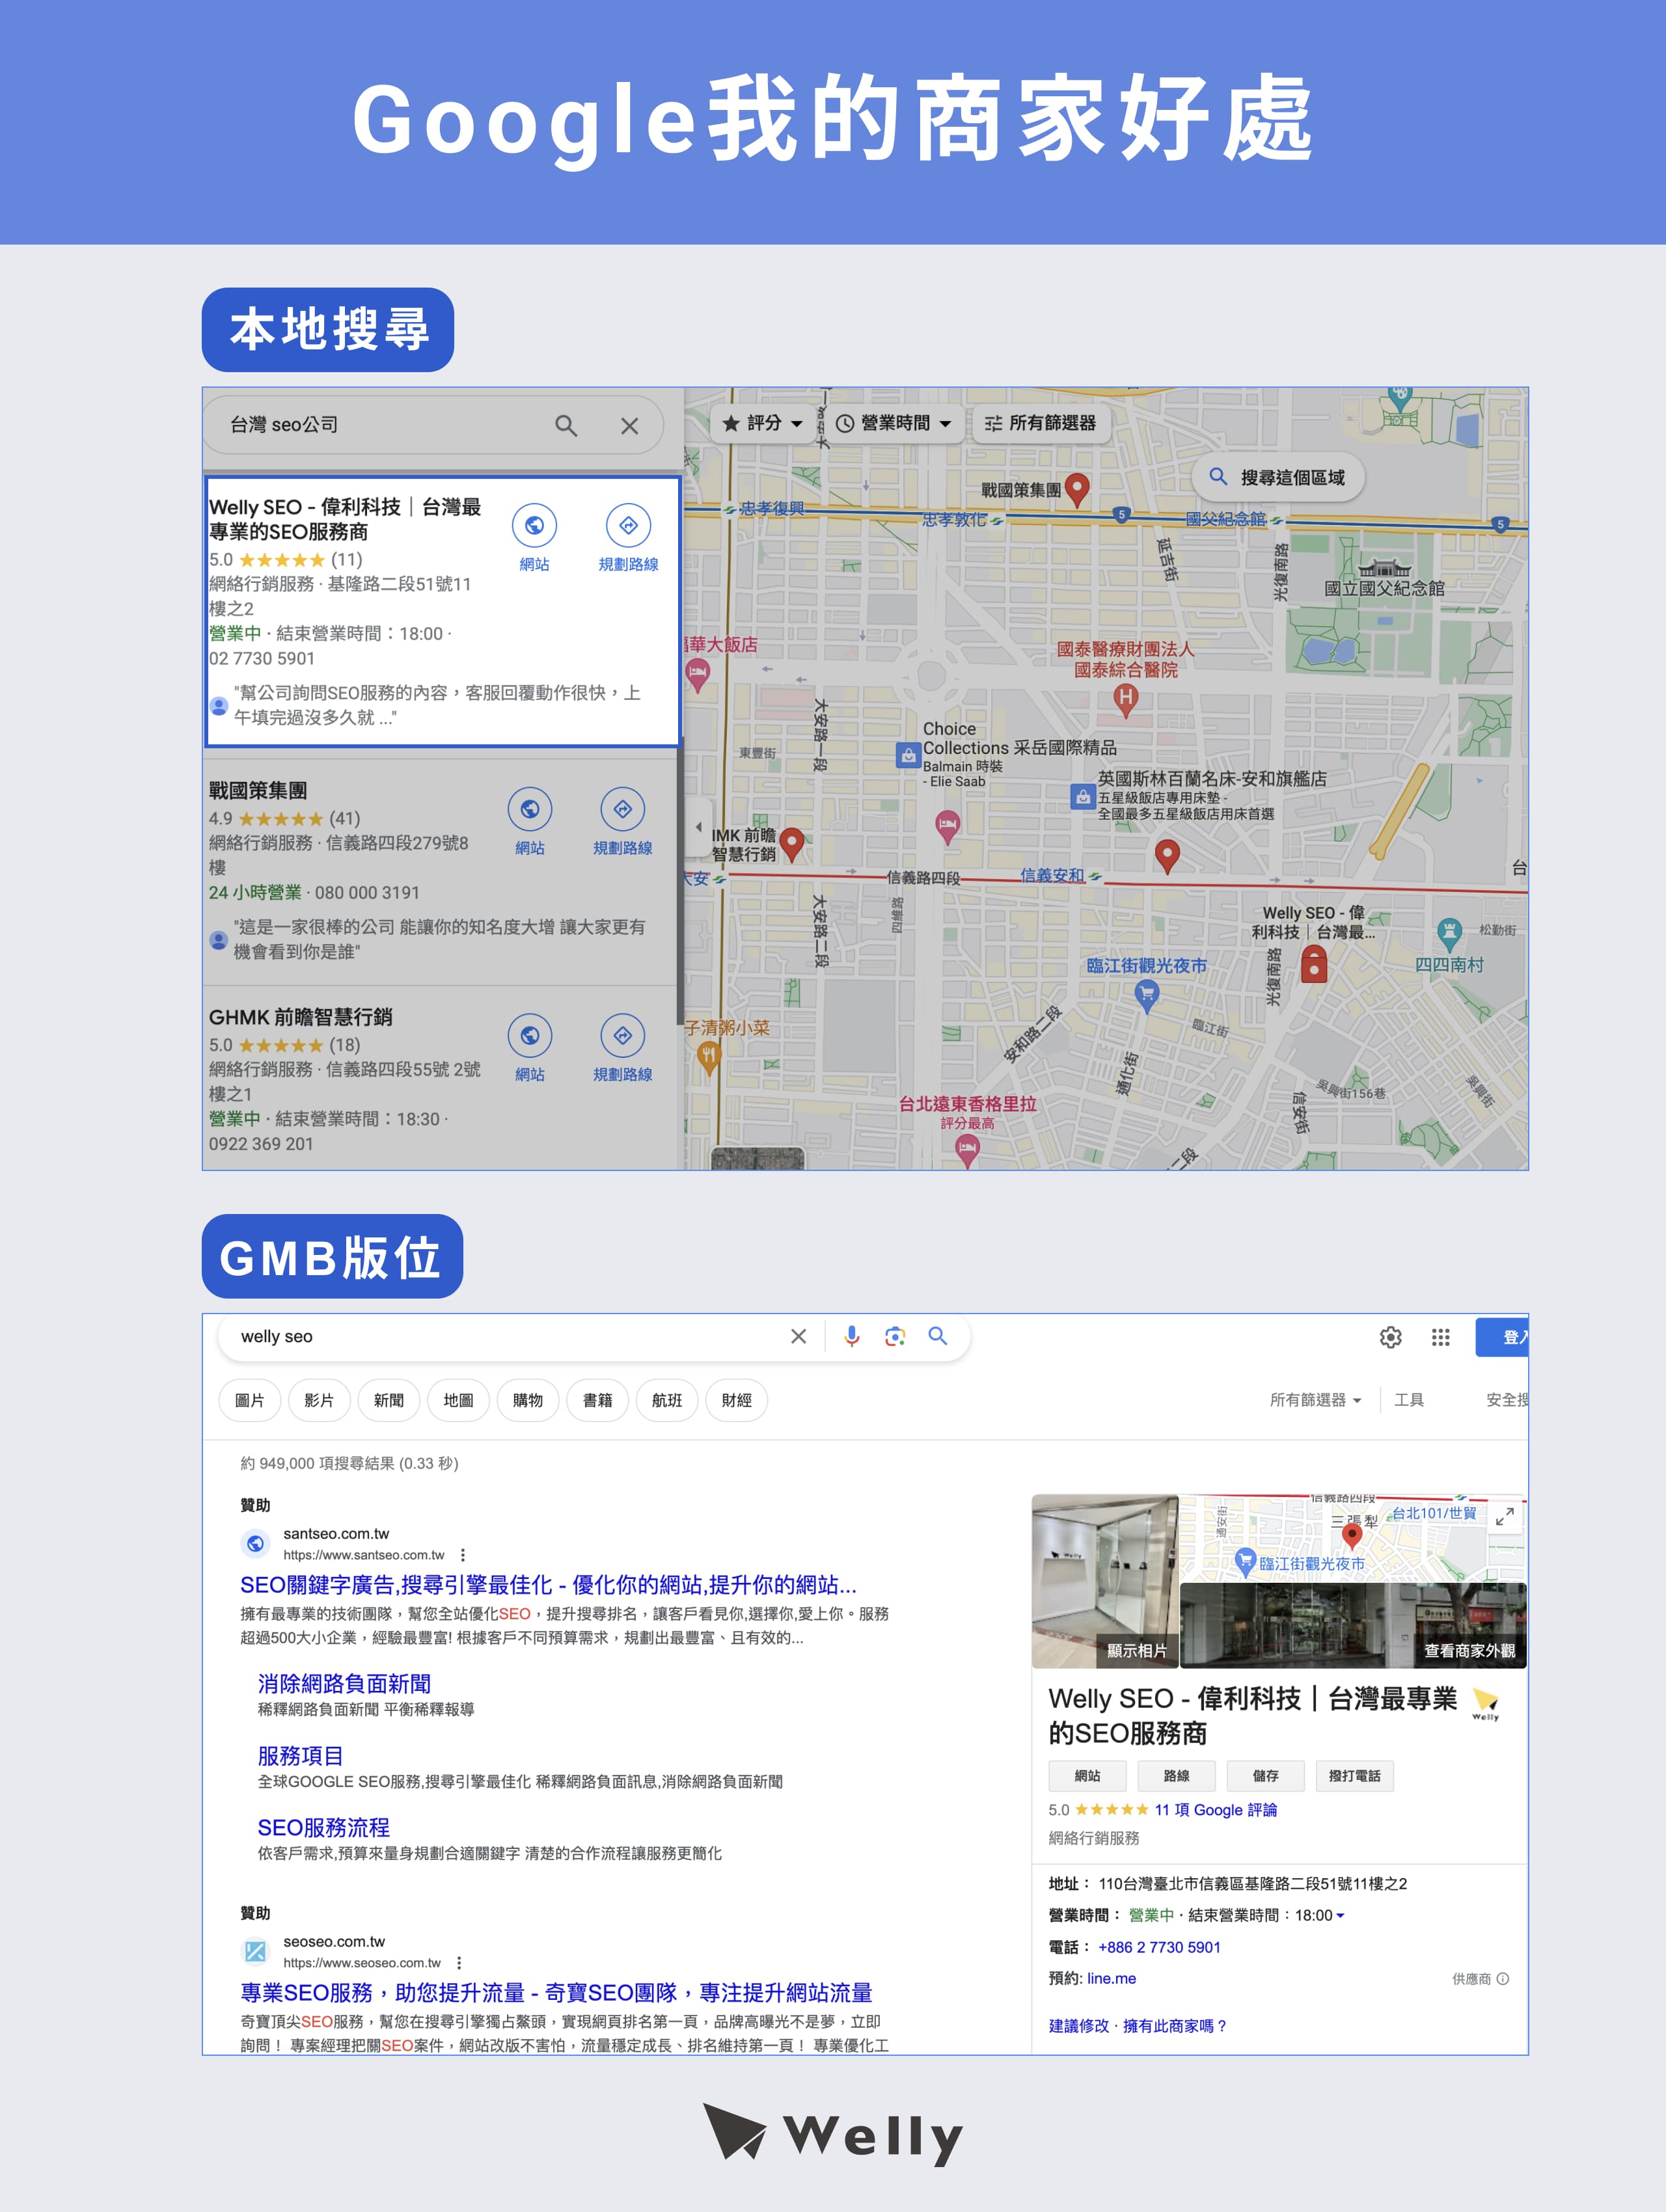Viewport: 1666px width, 2212px height.
Task: Expand the knowledge panel map
Action: point(1504,1517)
